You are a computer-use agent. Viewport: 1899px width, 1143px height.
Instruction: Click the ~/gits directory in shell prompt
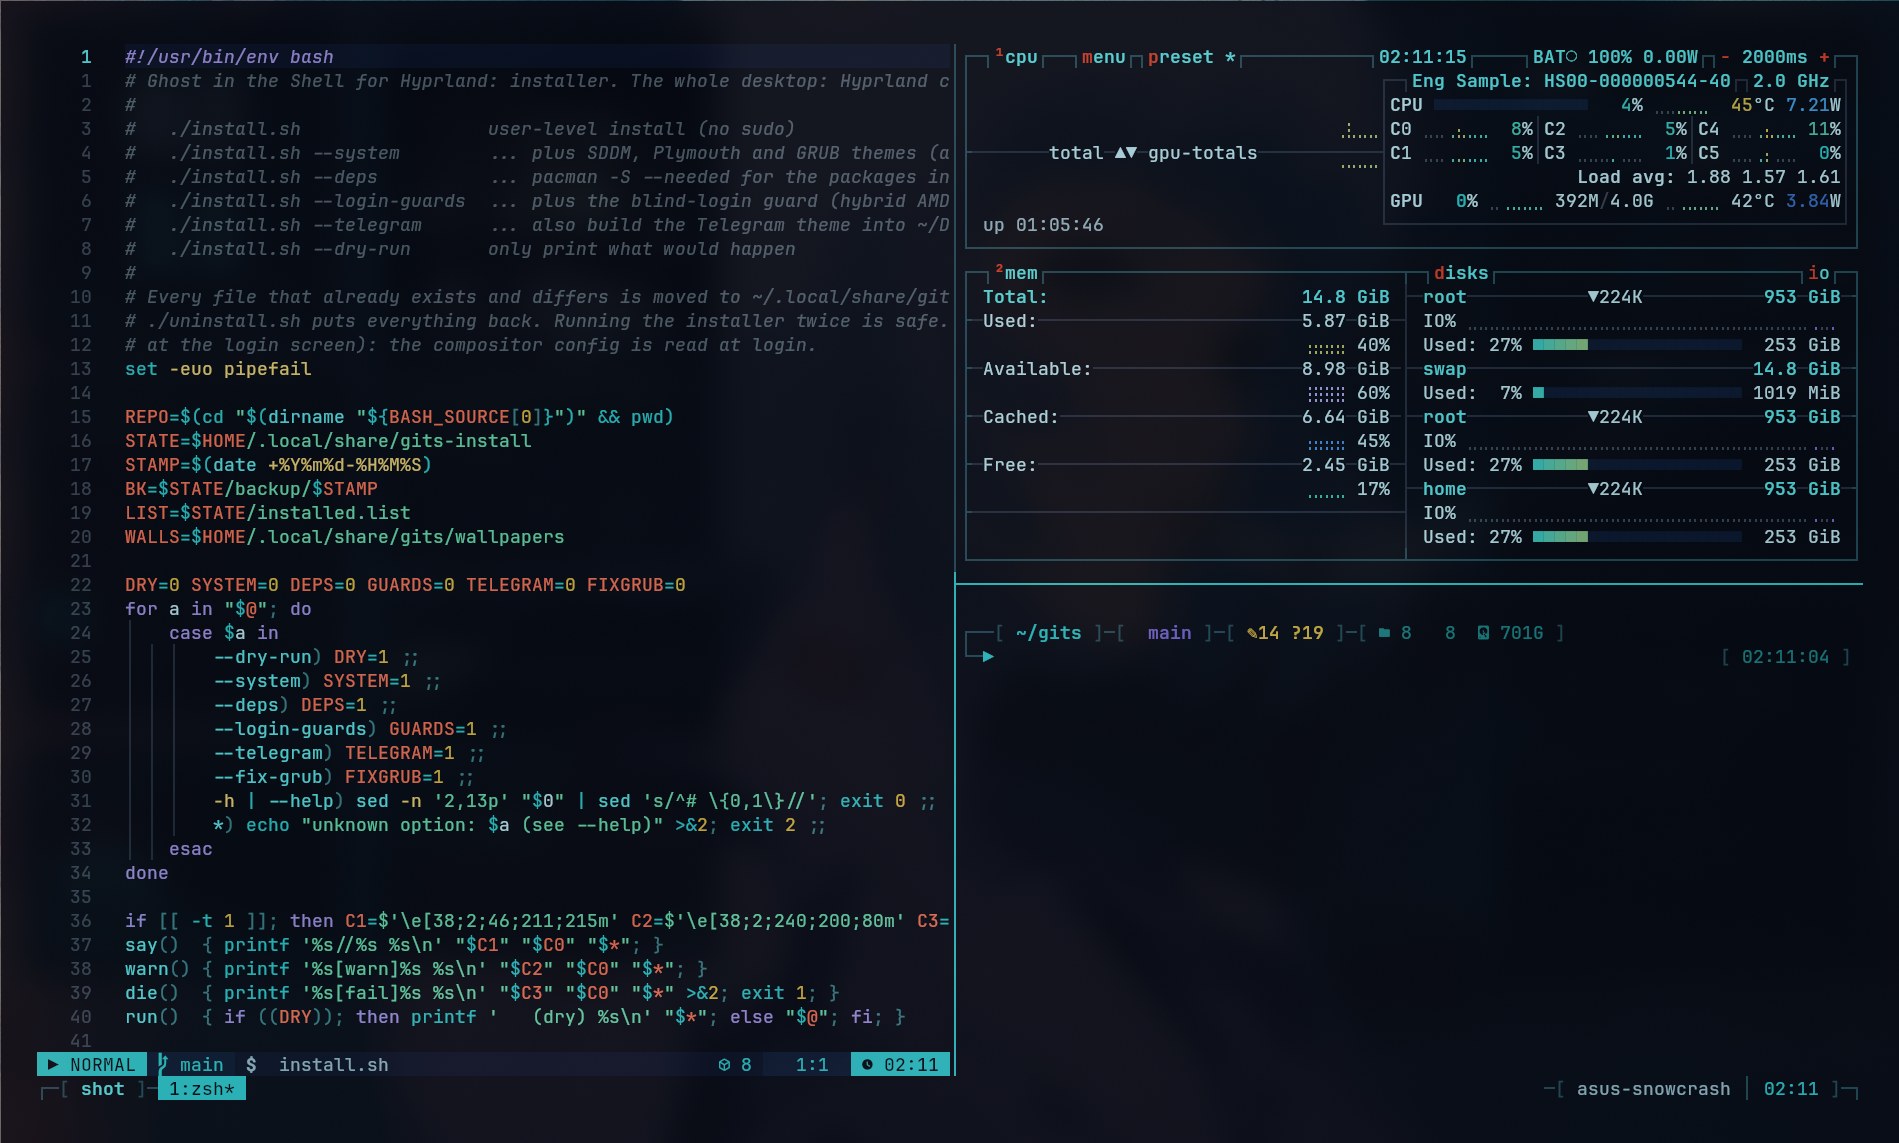point(1048,633)
